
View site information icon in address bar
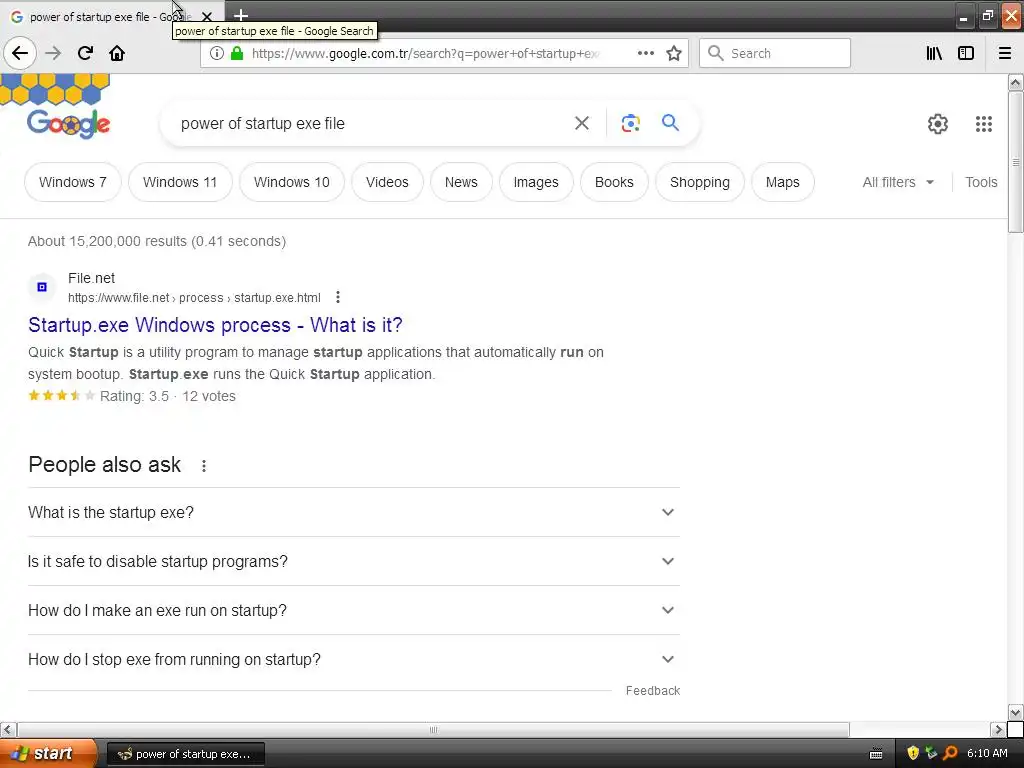(217, 53)
